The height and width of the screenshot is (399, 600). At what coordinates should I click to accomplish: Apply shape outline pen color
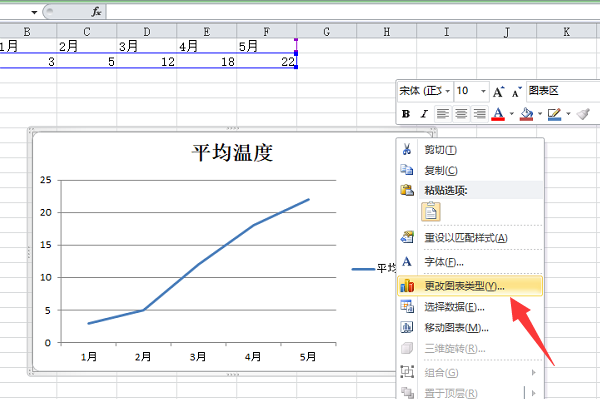click(555, 114)
